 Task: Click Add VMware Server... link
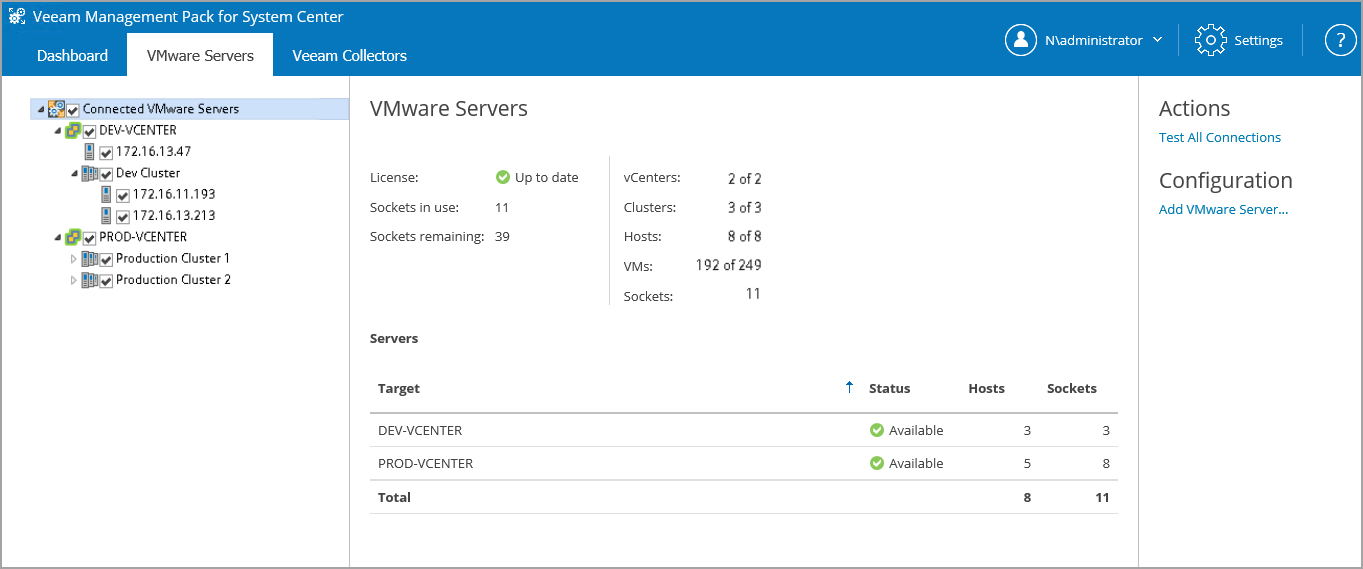(x=1223, y=209)
